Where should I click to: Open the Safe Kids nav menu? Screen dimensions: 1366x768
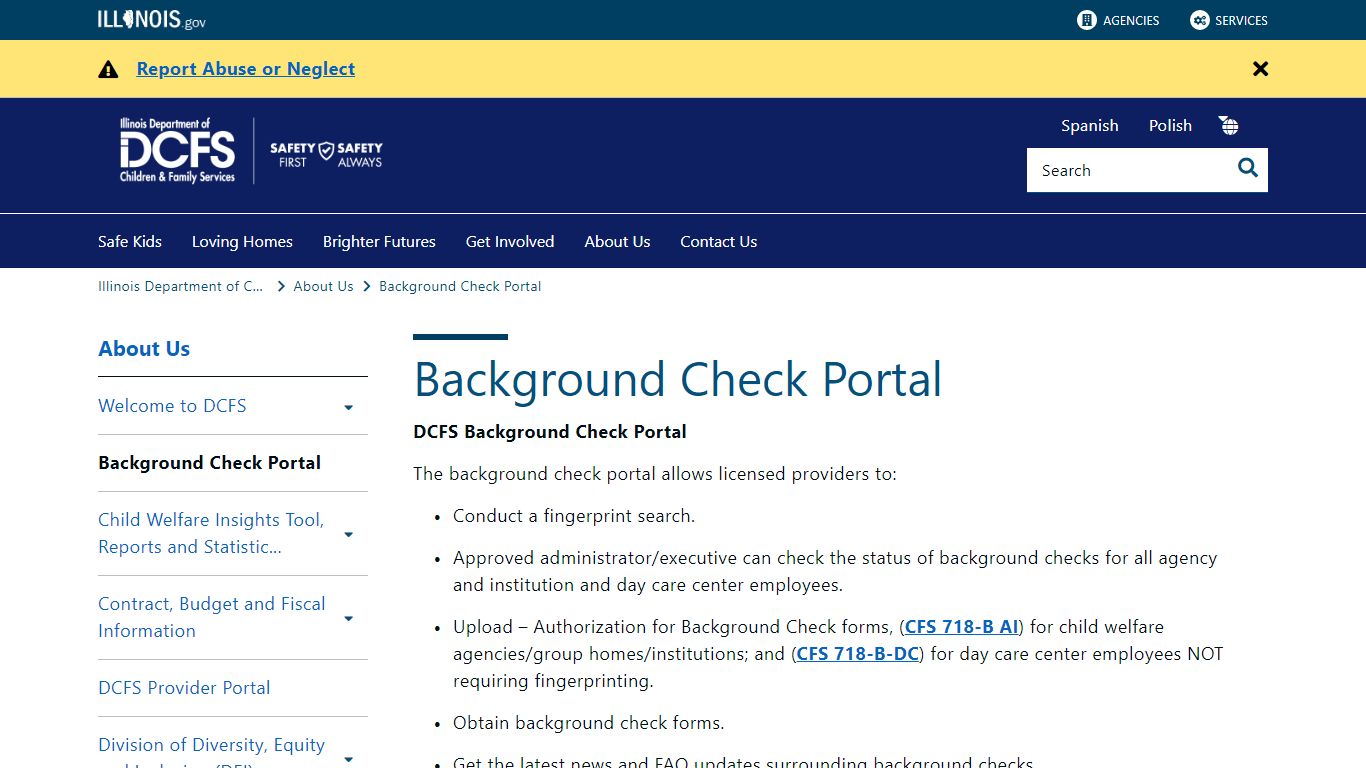[130, 241]
